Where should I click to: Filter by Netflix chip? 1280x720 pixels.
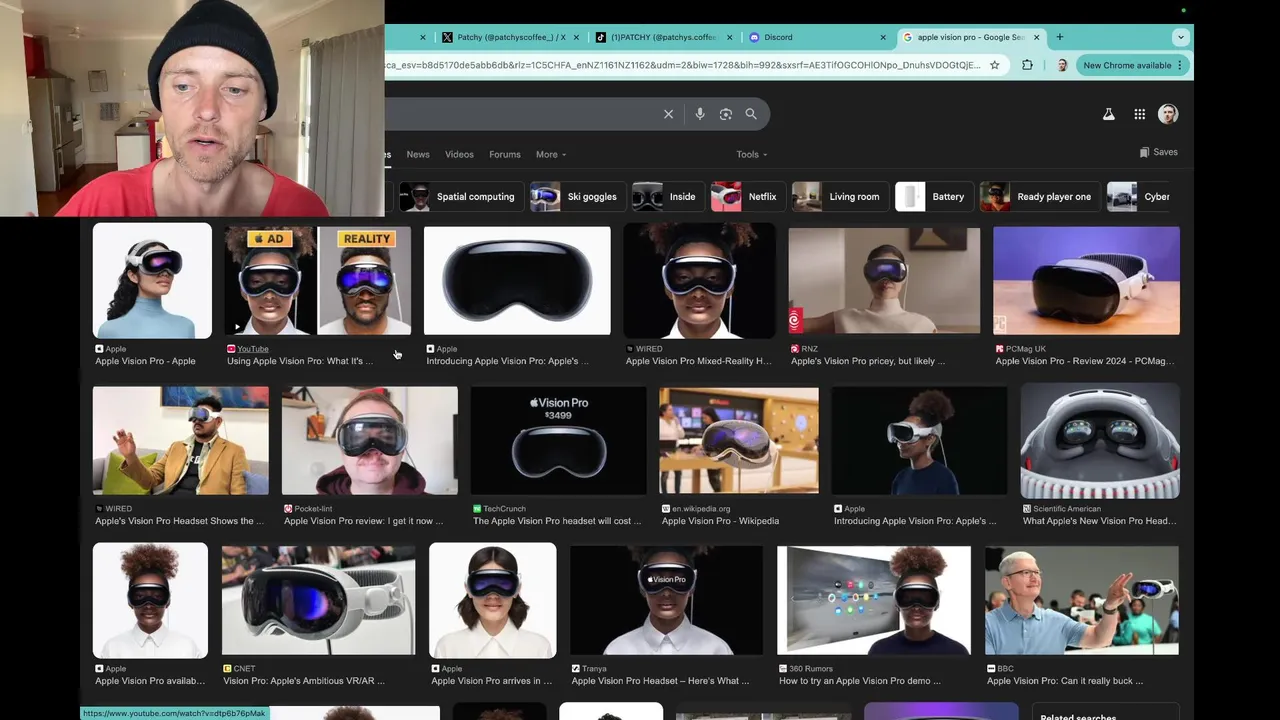[x=746, y=197]
